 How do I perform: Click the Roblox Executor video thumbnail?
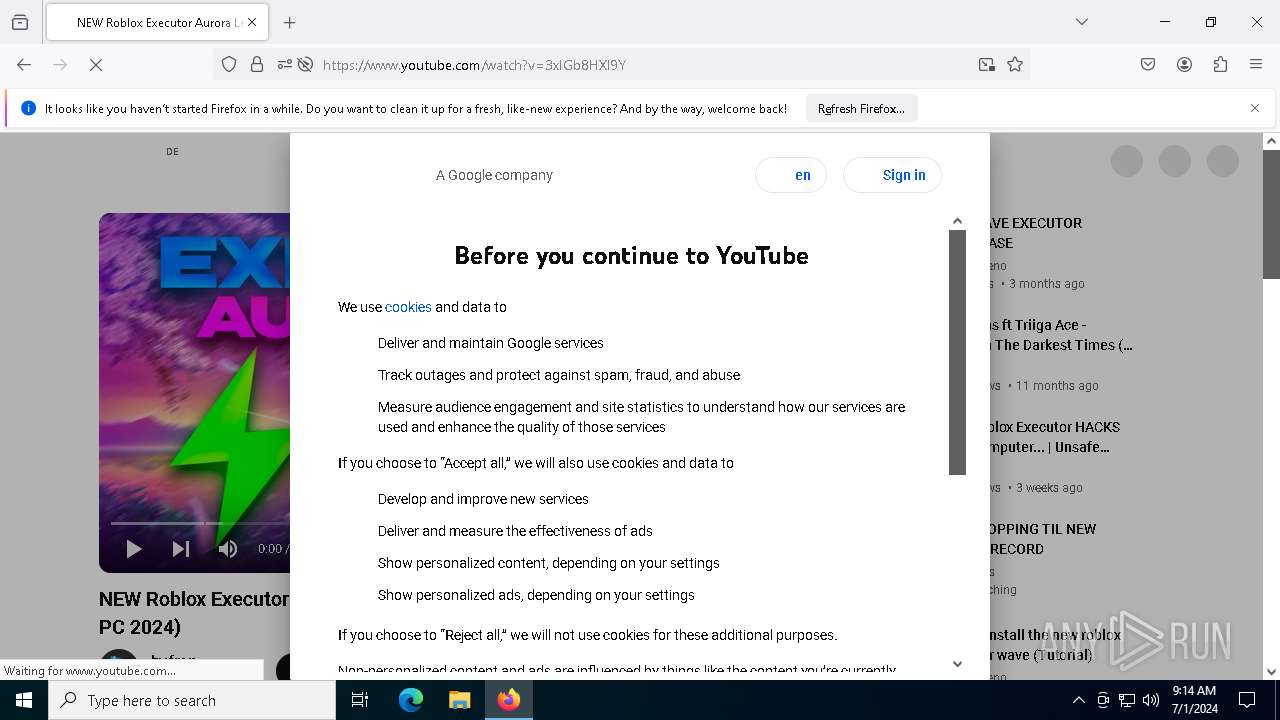(x=195, y=392)
